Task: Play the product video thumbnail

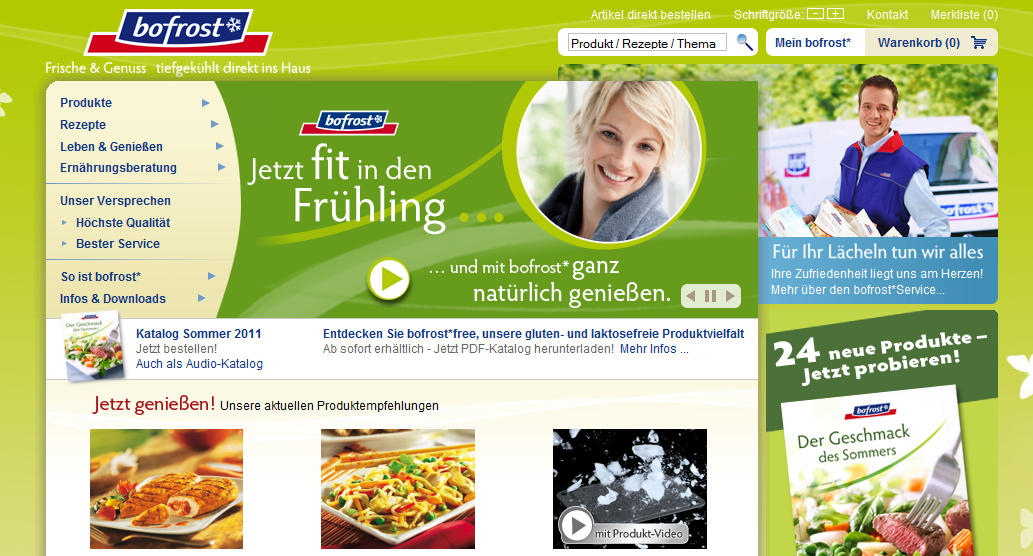Action: click(576, 526)
